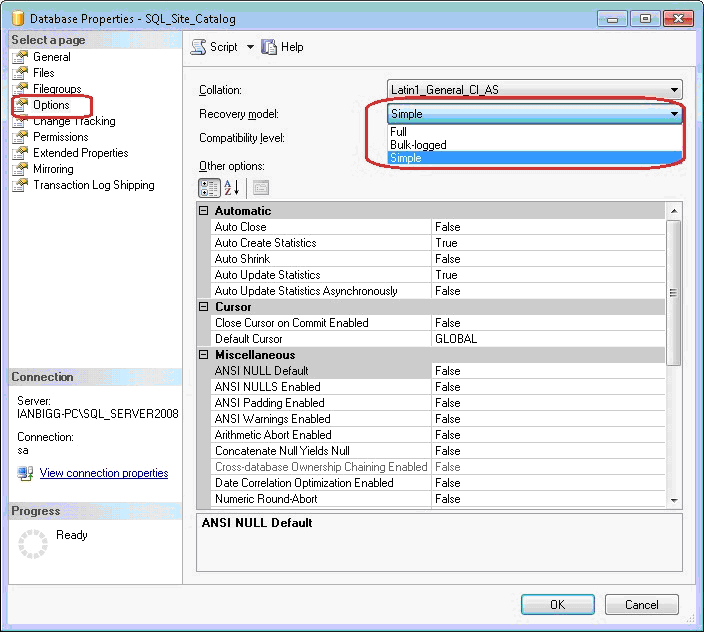Image resolution: width=704 pixels, height=632 pixels.
Task: Expand the Collation dropdown
Action: click(x=675, y=90)
